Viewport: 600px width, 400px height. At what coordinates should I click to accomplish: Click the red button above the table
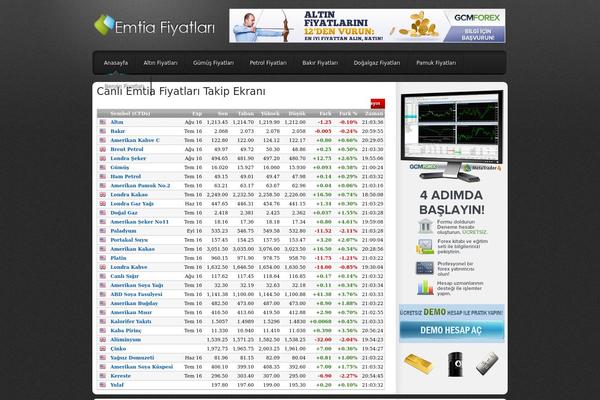378,103
